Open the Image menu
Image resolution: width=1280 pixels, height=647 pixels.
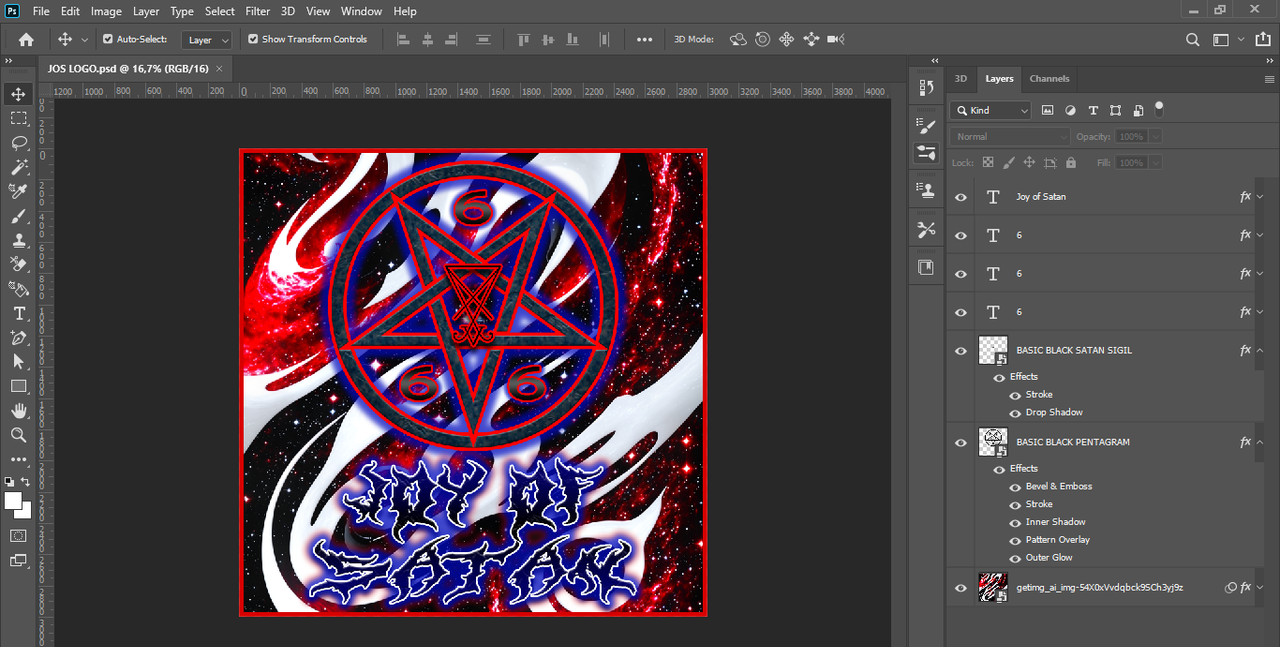coord(106,11)
